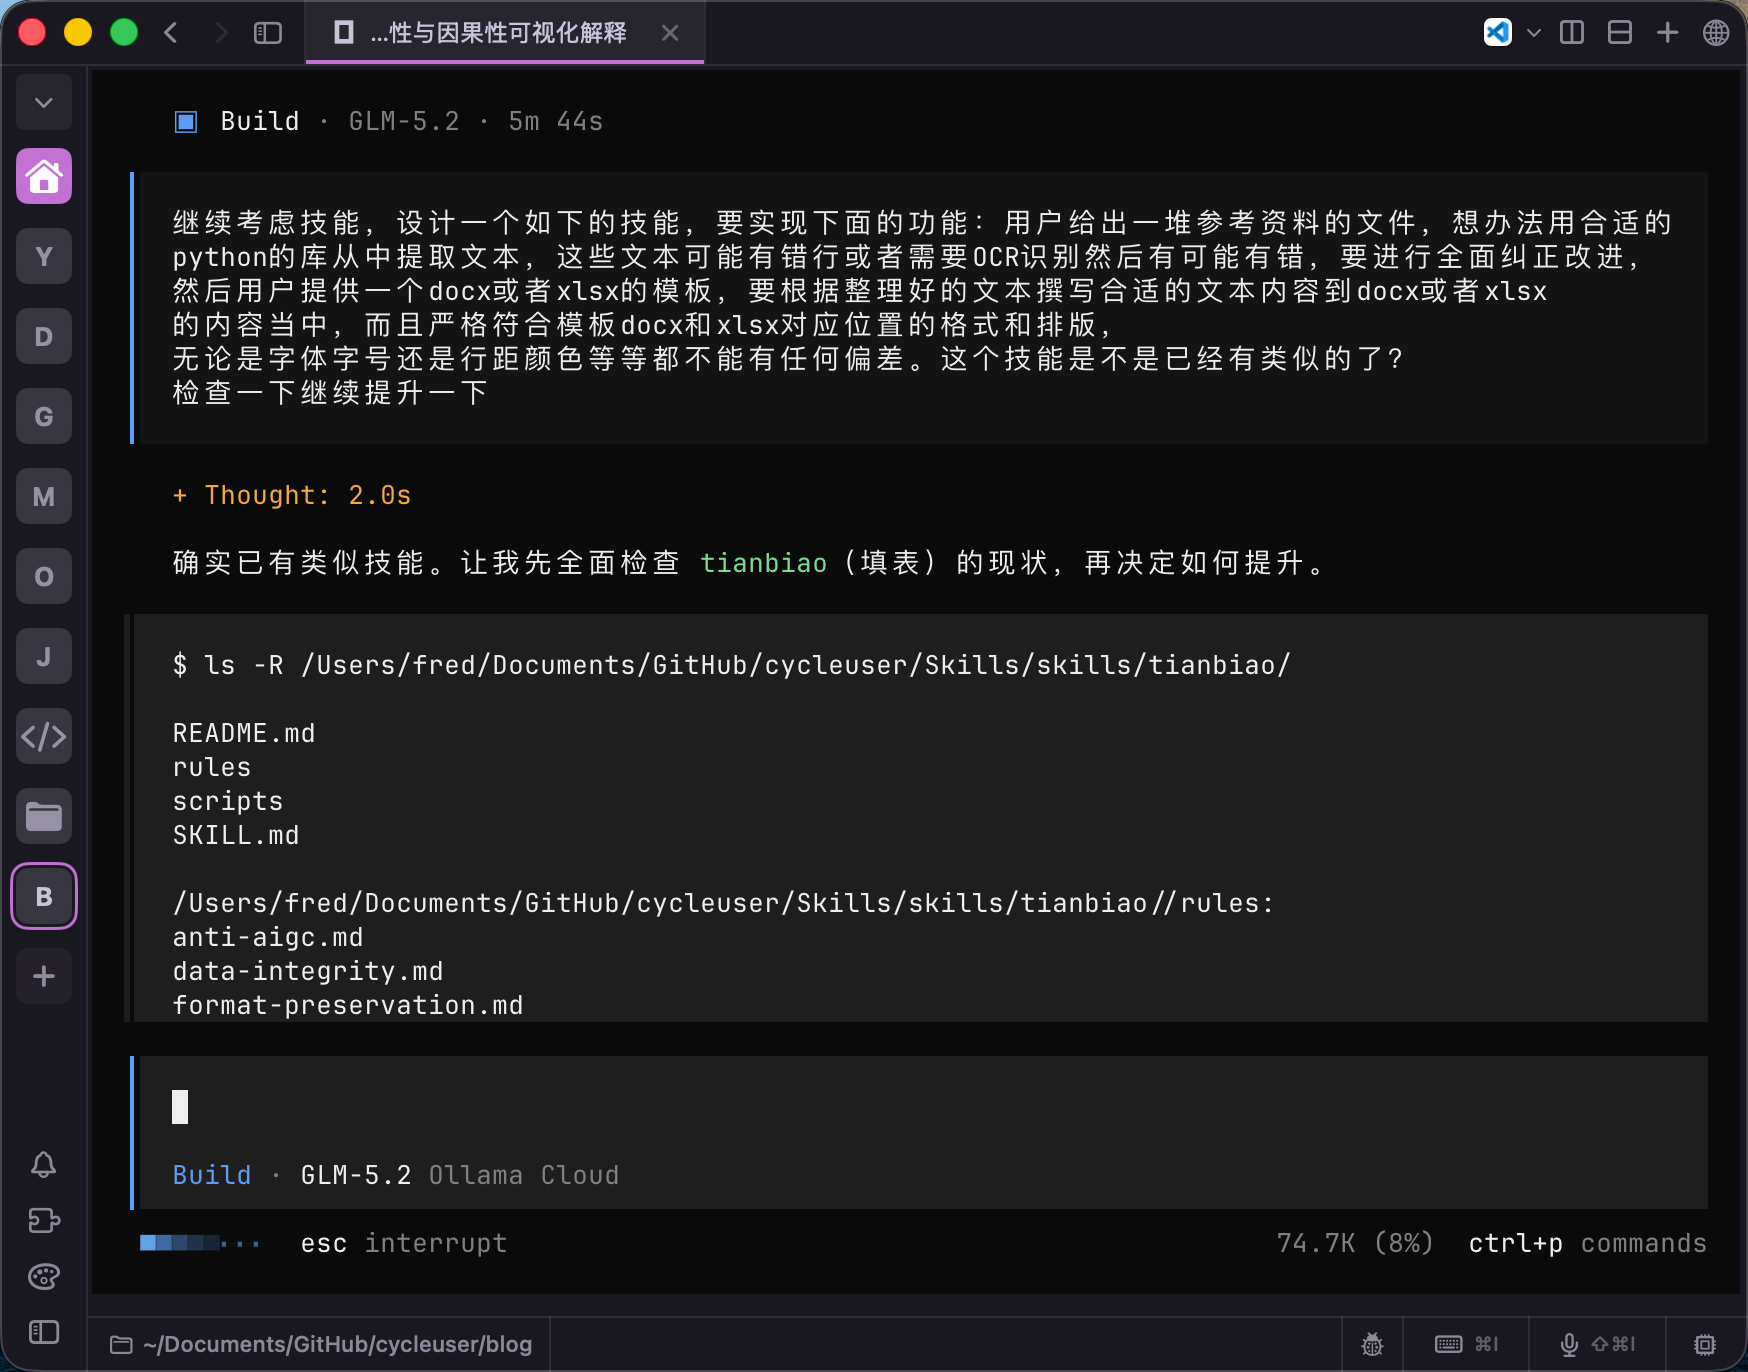This screenshot has height=1372, width=1748.
Task: Click the ls -R command line
Action: [x=732, y=665]
